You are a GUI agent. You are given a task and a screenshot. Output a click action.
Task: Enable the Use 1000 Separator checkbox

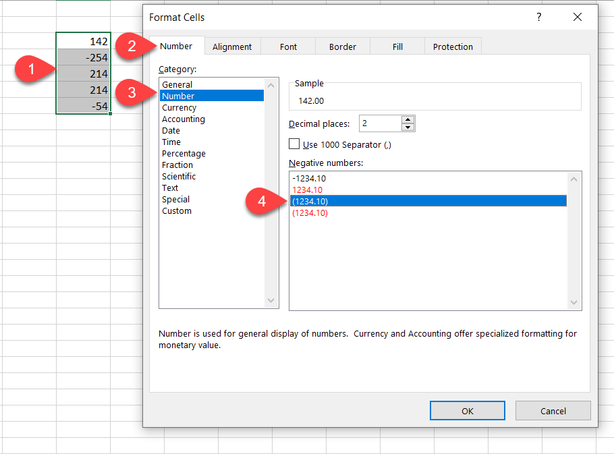(x=294, y=144)
